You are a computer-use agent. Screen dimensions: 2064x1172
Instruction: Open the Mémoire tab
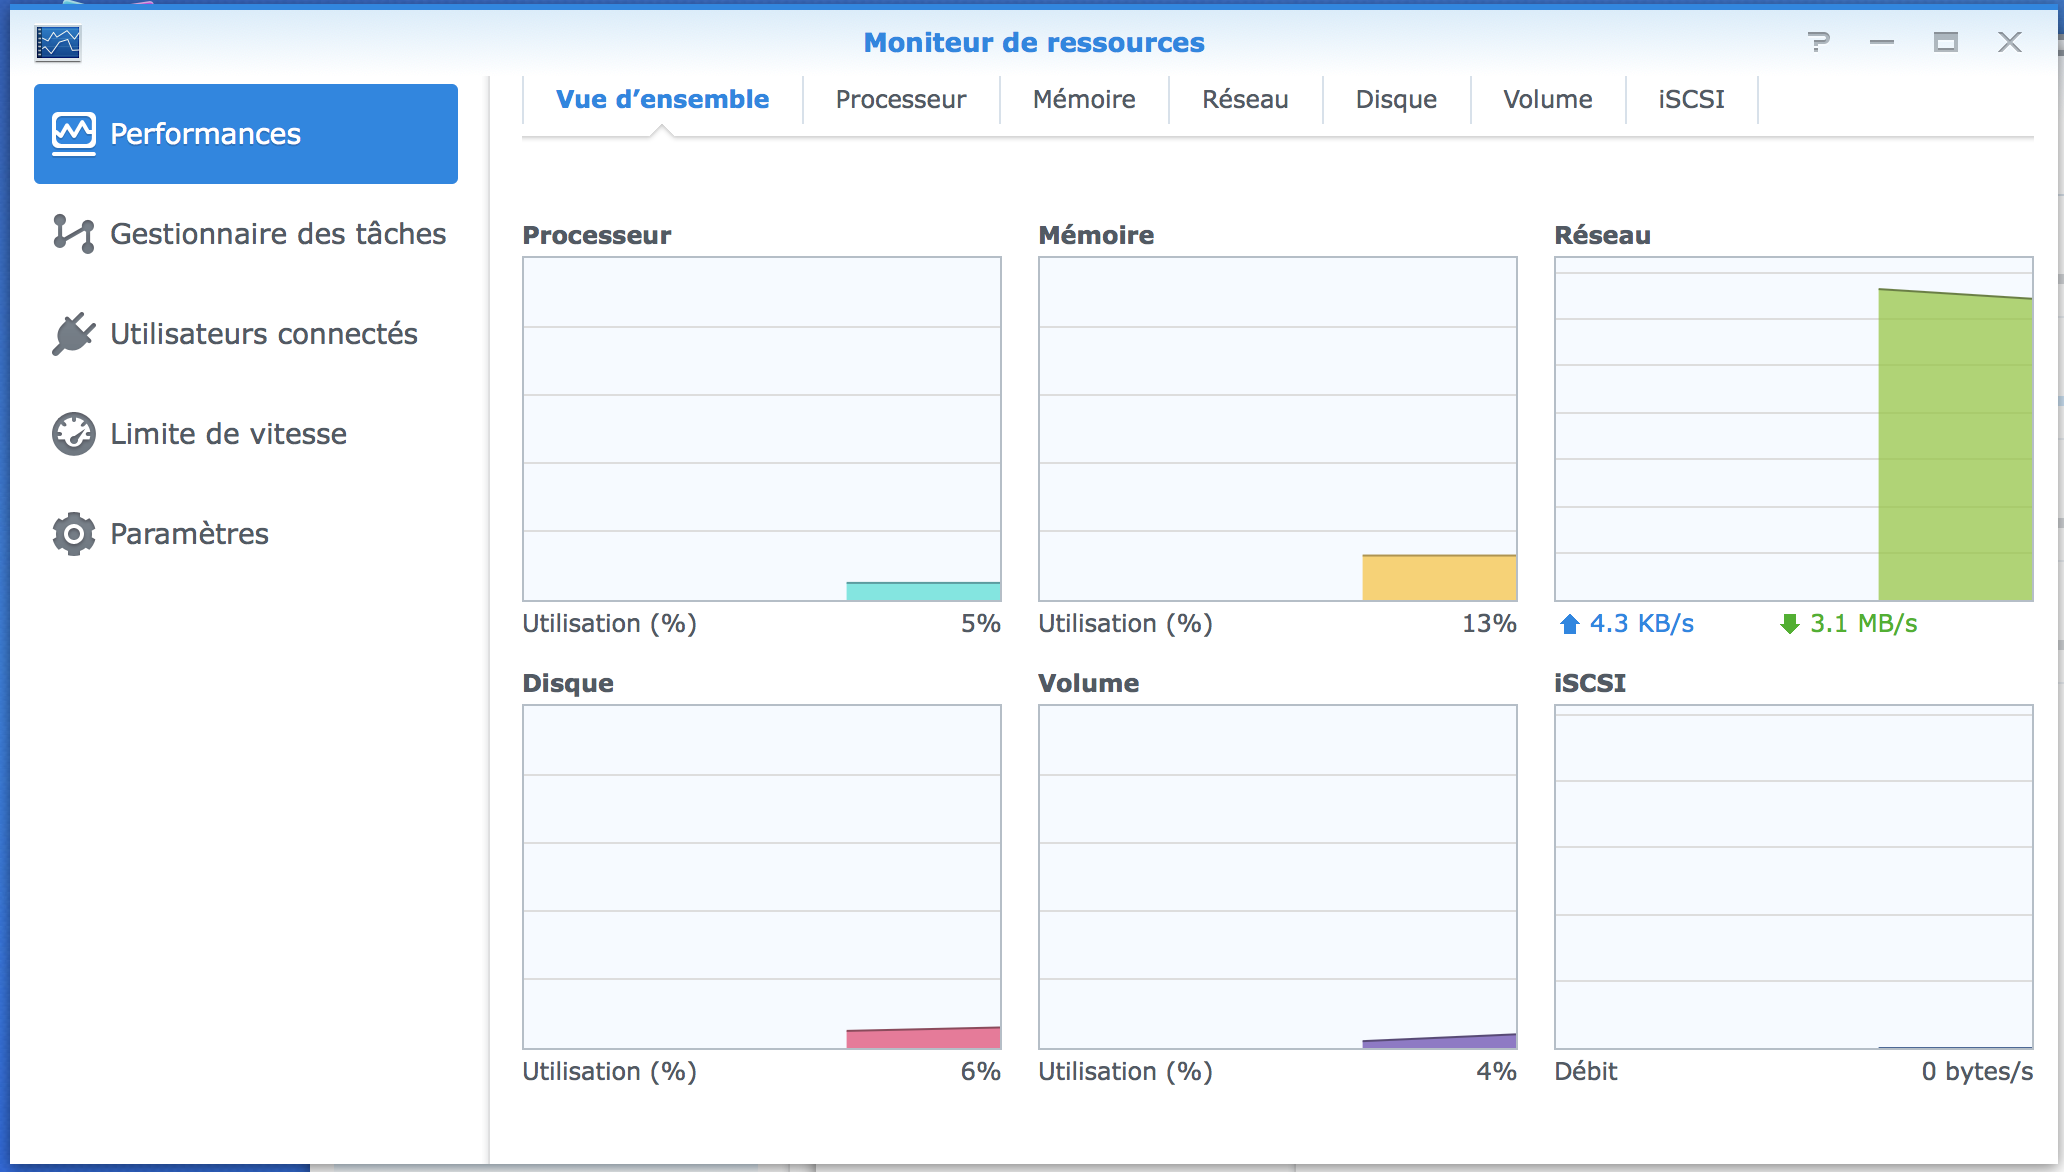(x=1084, y=100)
